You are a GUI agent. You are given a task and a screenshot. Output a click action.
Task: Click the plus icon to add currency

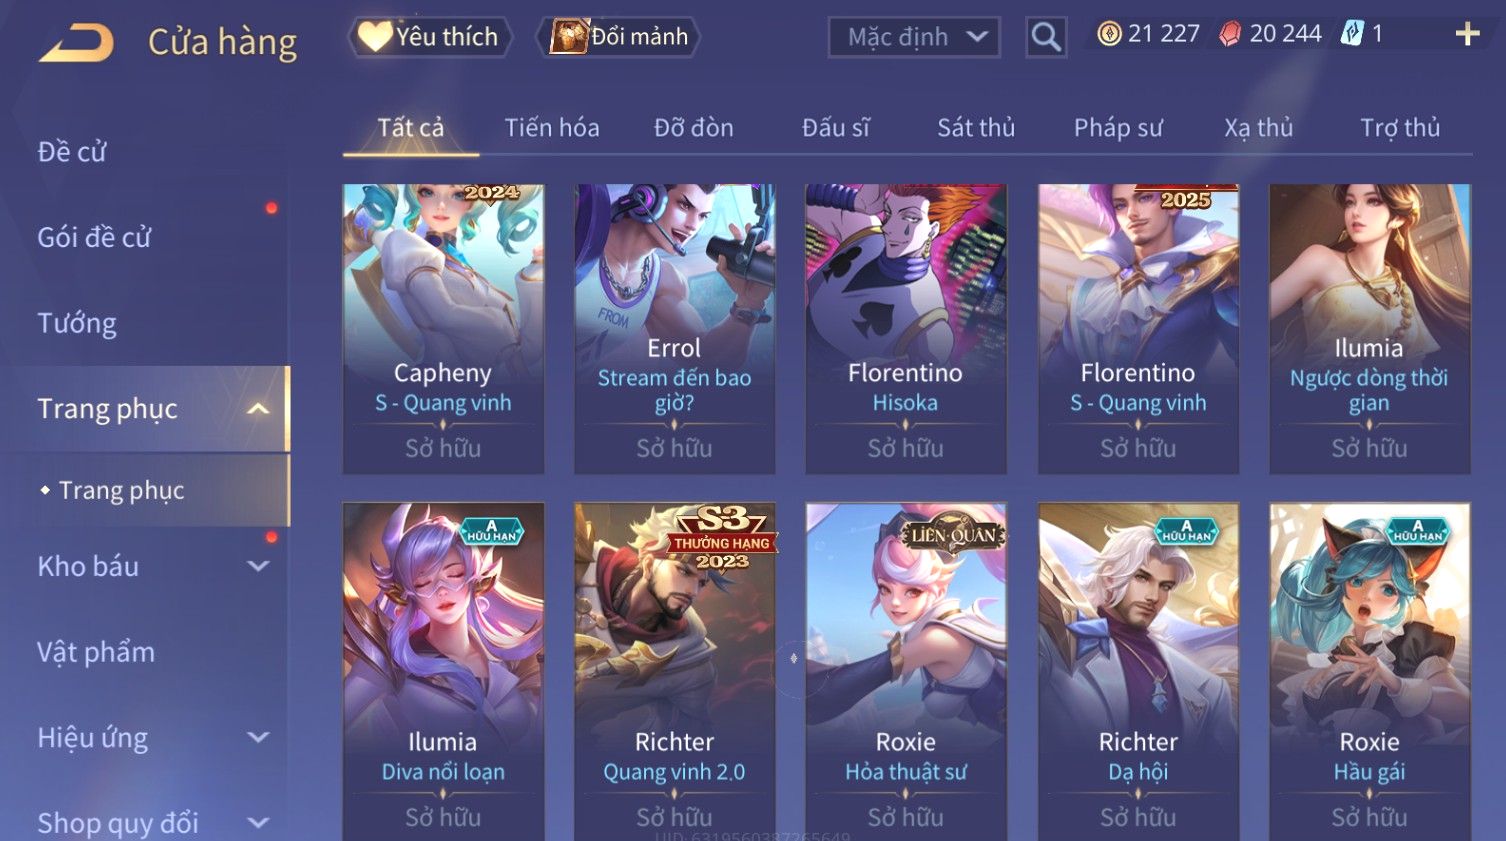[x=1467, y=34]
